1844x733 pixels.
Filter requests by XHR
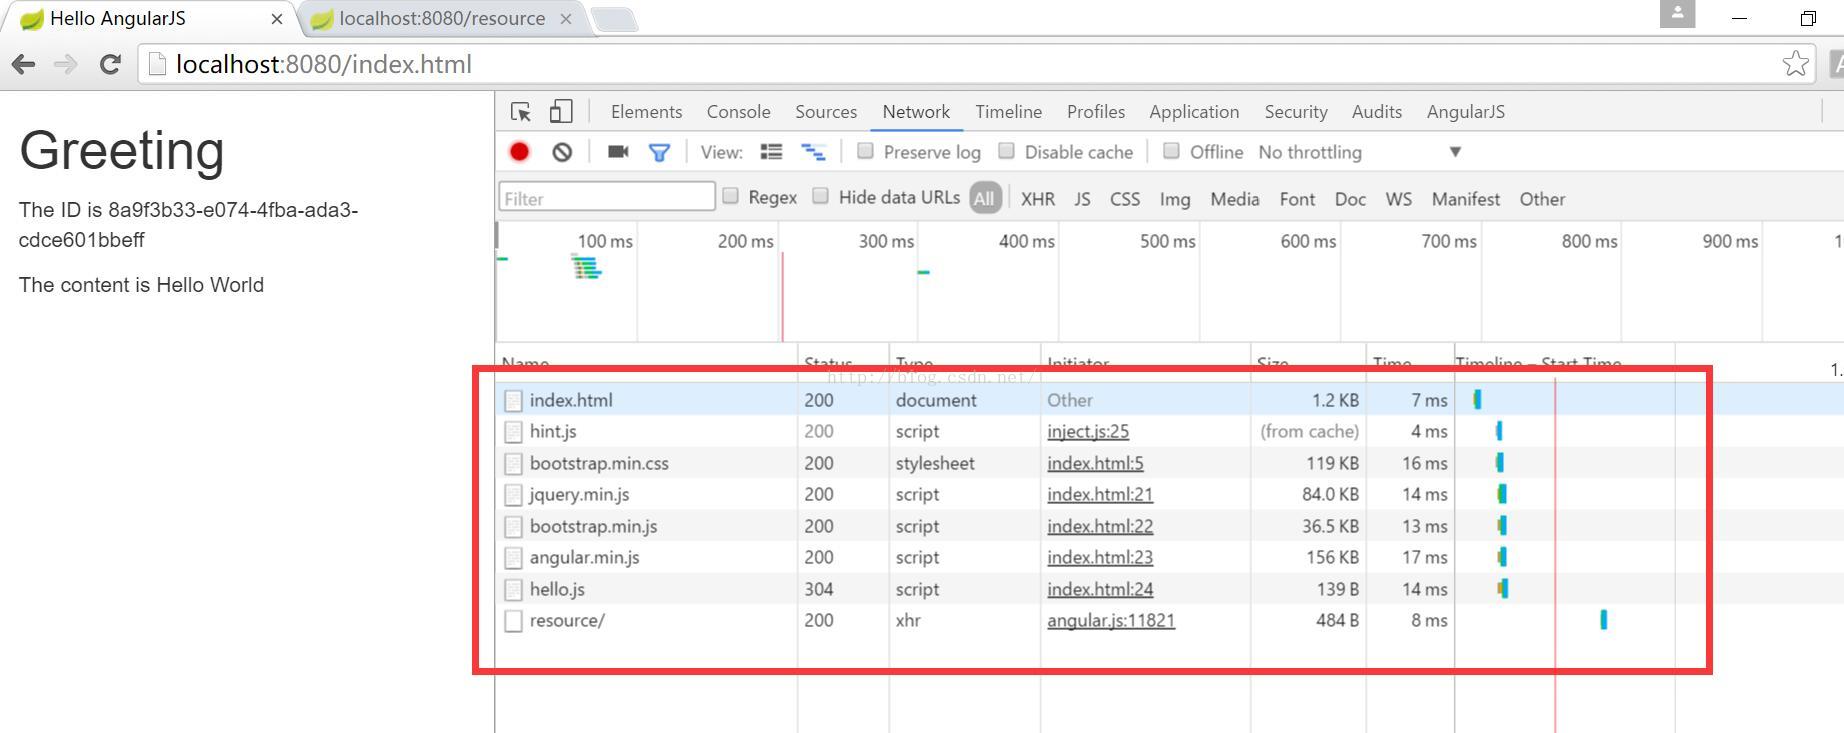coord(1038,199)
